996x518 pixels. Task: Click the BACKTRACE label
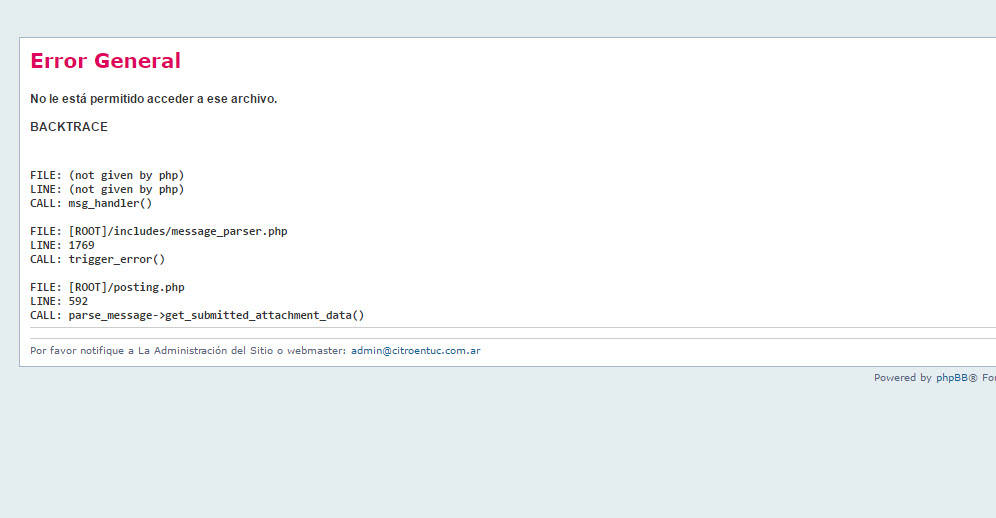(69, 127)
